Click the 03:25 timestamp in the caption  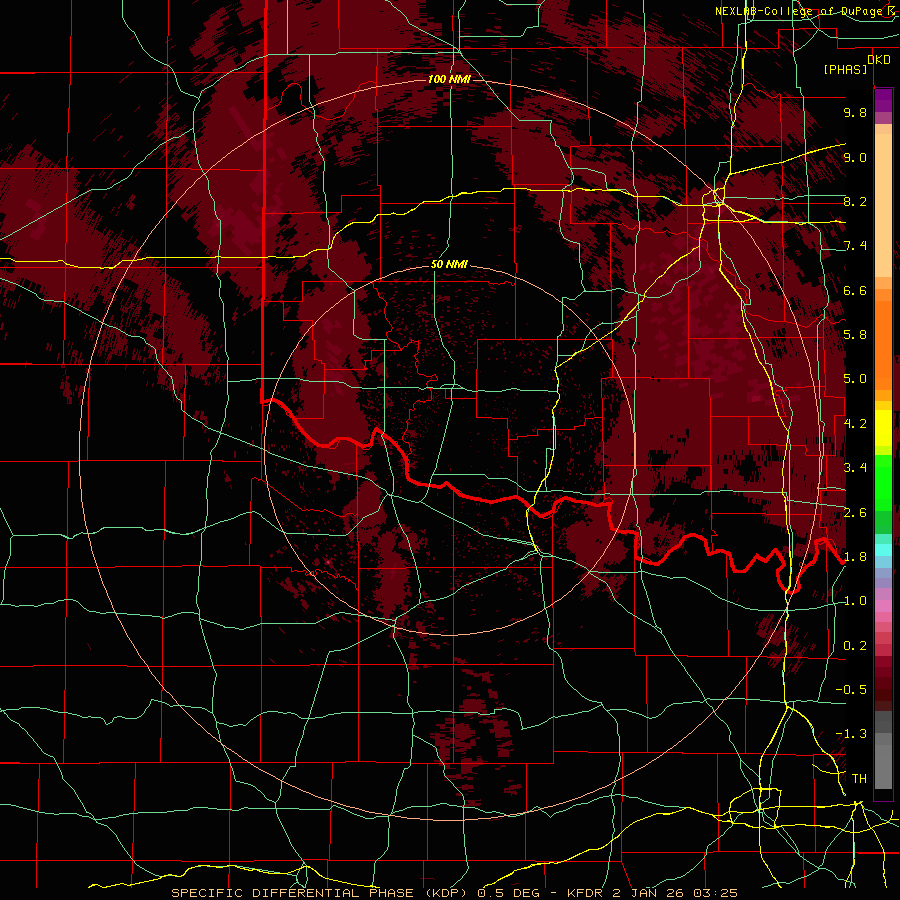pos(715,893)
